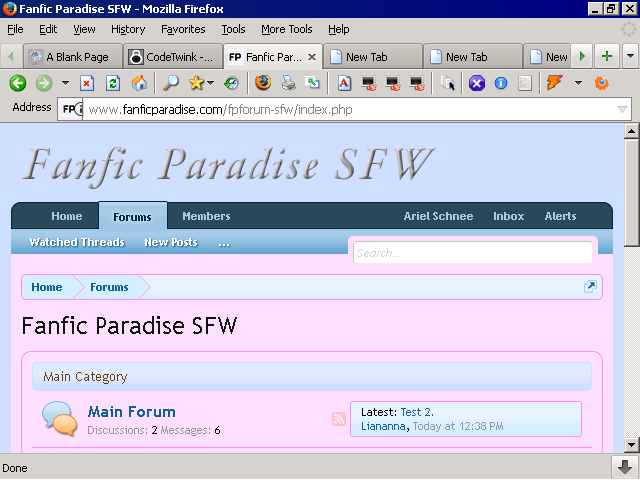Click the pages with cursor toolbar icon
Image resolution: width=640 pixels, height=480 pixels.
pyautogui.click(x=448, y=83)
